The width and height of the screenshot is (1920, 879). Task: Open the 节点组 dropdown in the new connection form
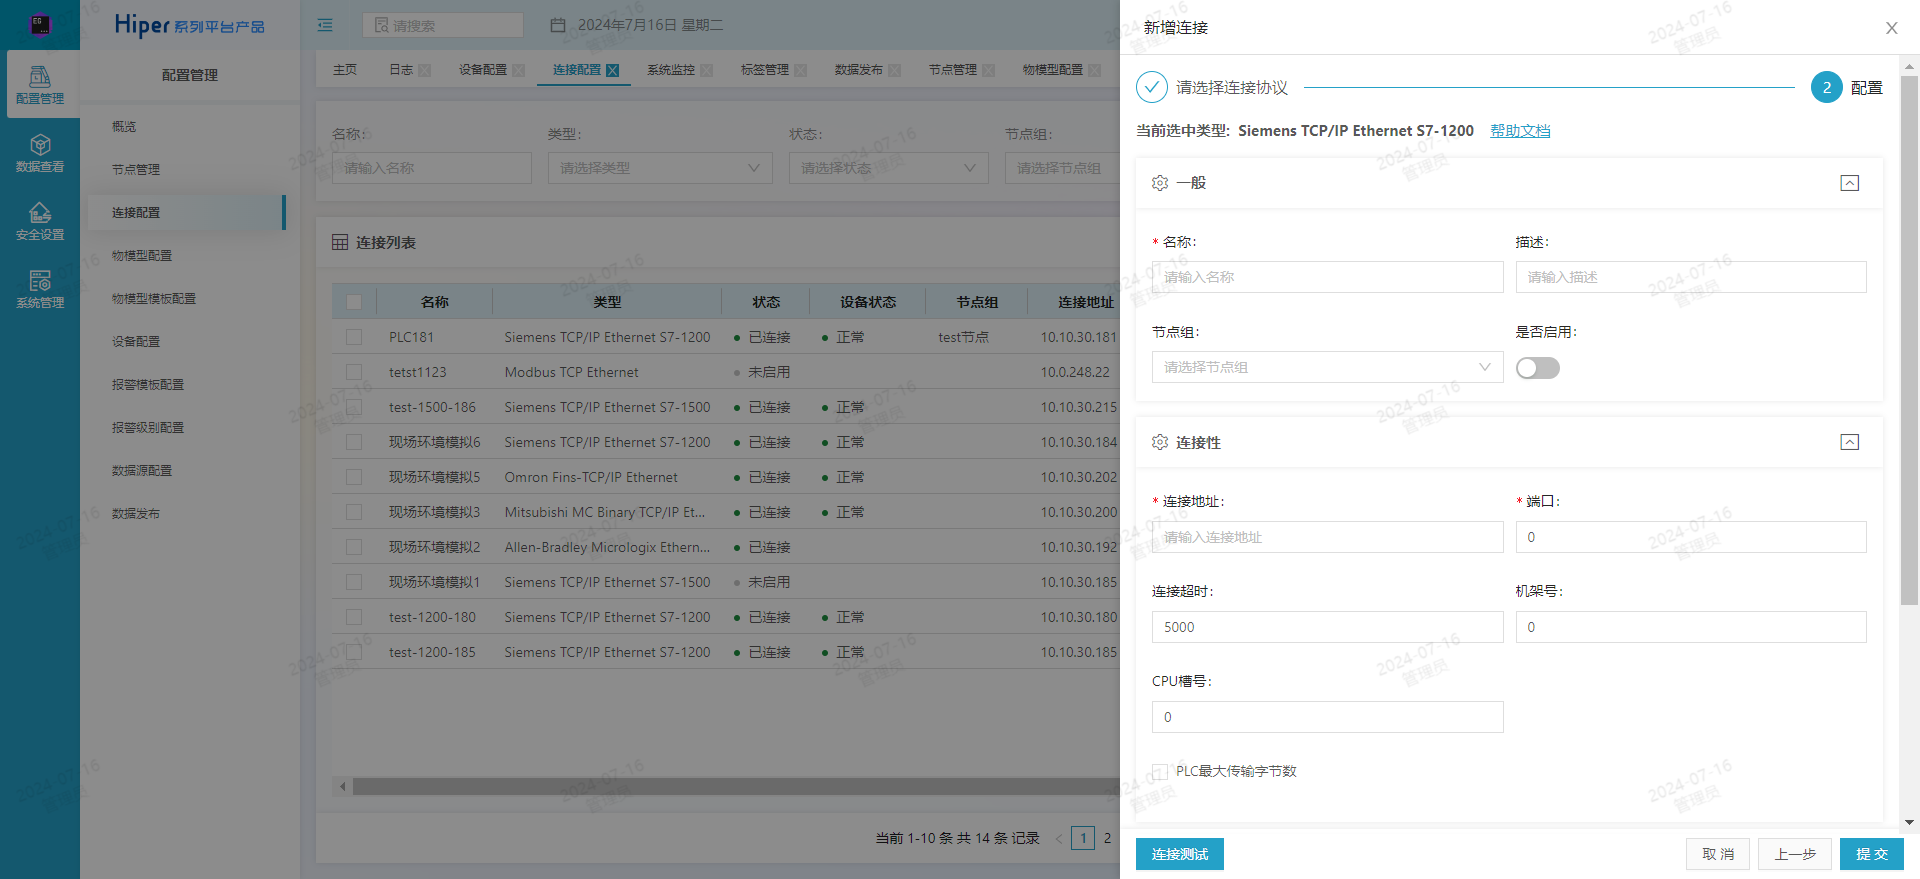point(1327,367)
